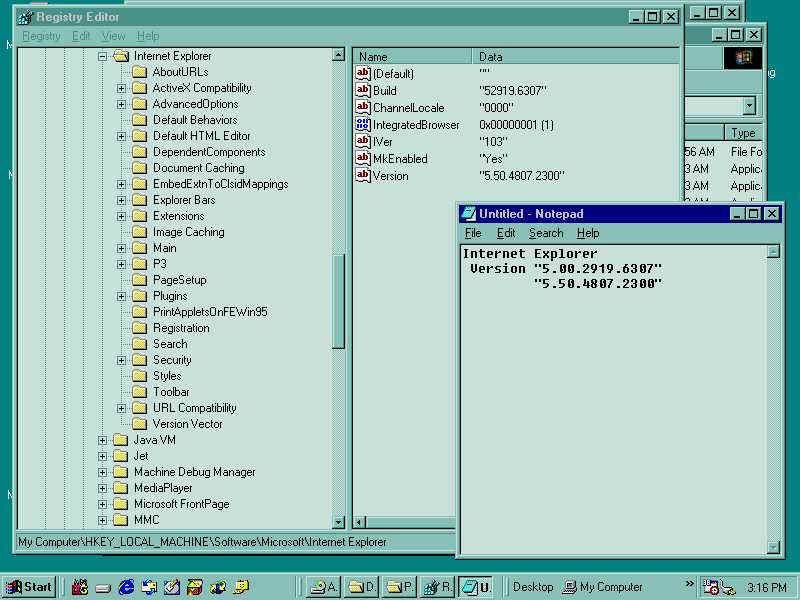Click values pane horizontal scroll left arrow
This screenshot has width=800, height=600.
(360, 522)
